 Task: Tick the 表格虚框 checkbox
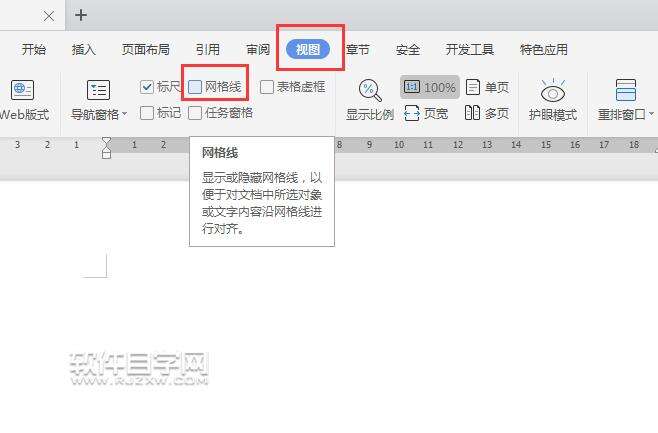(267, 87)
